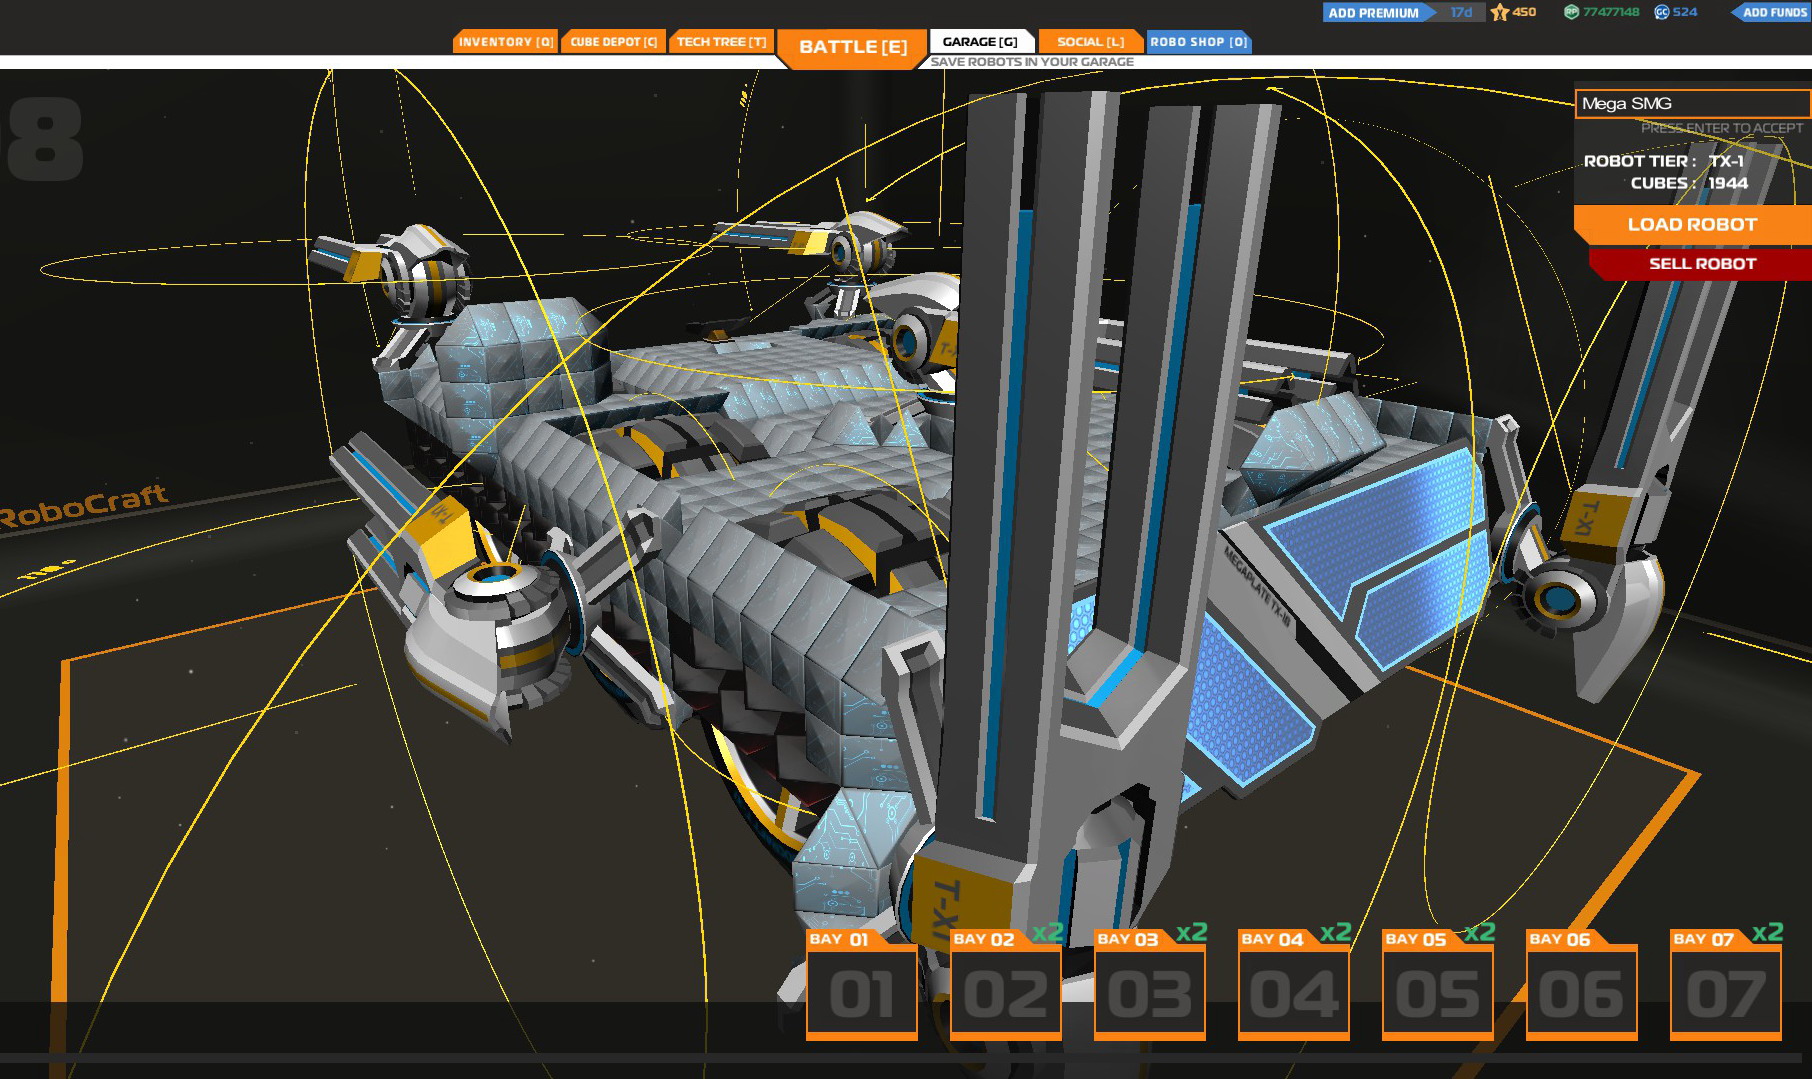Open the Inventory tab
Image resolution: width=1812 pixels, height=1079 pixels.
pyautogui.click(x=505, y=42)
